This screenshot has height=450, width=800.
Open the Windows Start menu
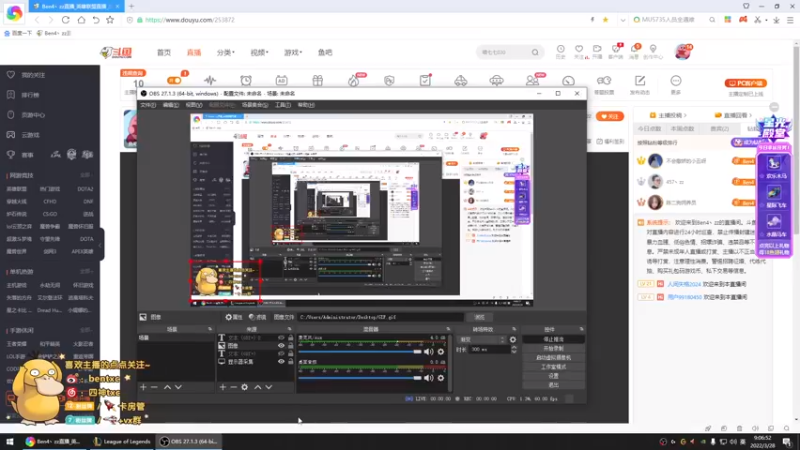(x=10, y=442)
